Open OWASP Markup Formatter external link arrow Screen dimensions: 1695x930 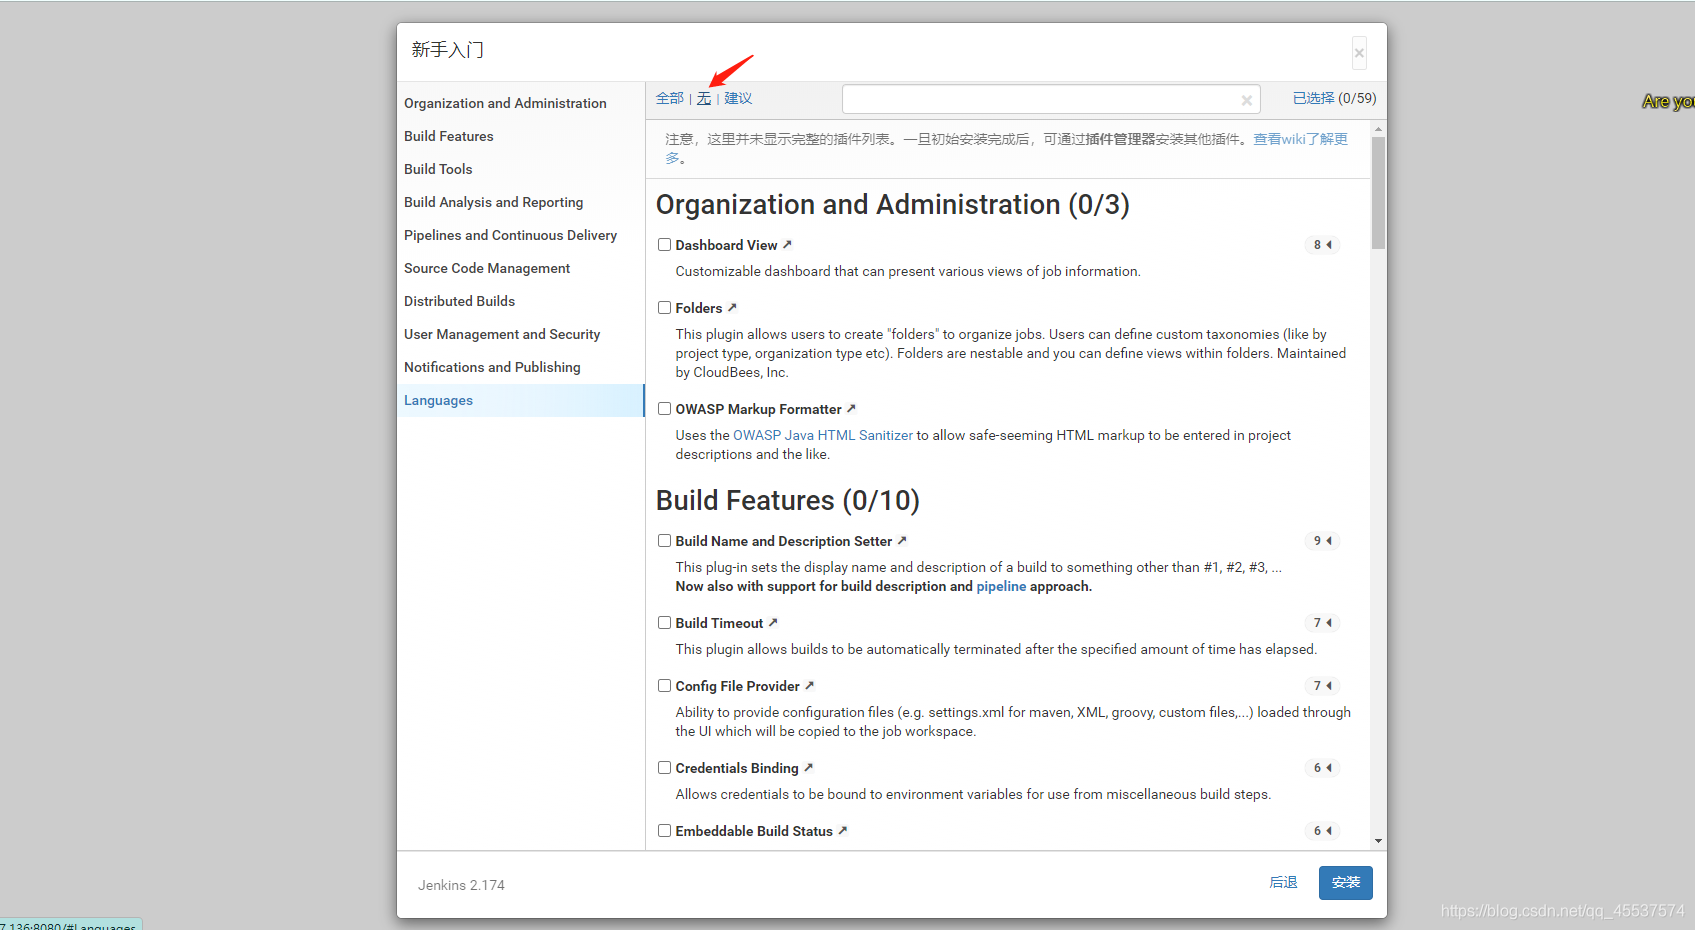click(851, 408)
